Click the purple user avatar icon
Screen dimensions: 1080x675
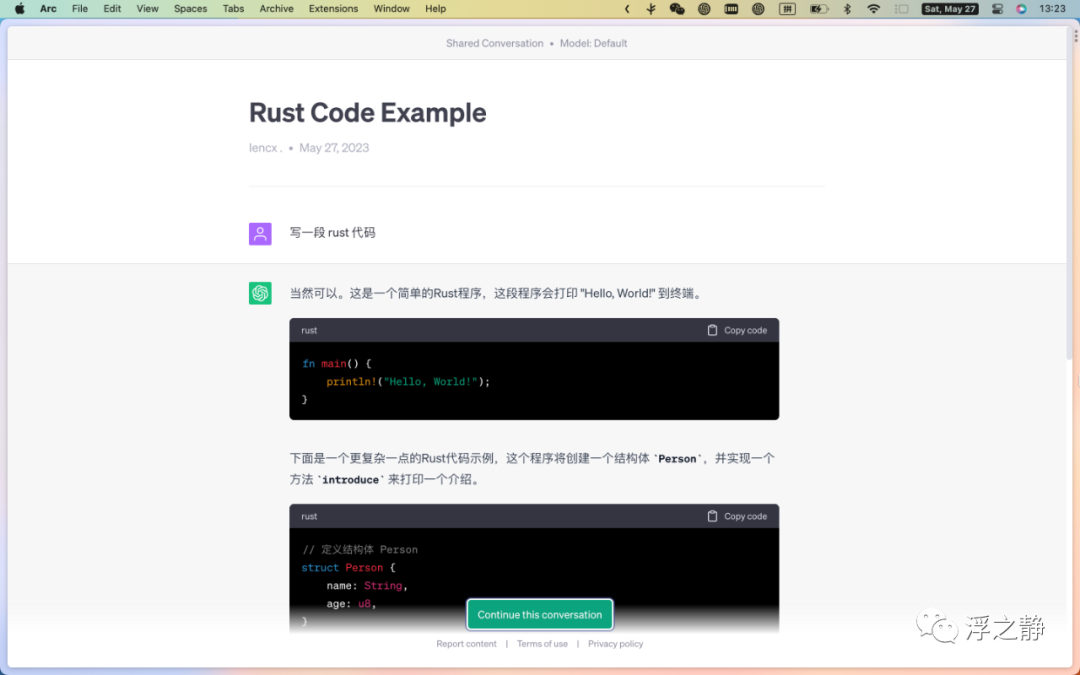coord(260,234)
